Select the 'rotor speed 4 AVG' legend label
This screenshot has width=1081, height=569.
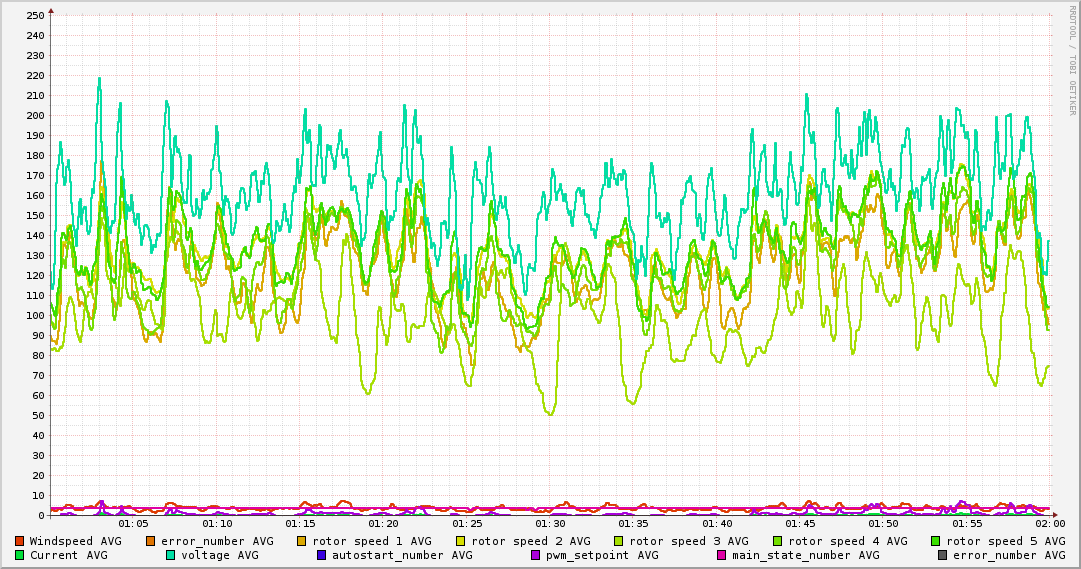pos(848,541)
